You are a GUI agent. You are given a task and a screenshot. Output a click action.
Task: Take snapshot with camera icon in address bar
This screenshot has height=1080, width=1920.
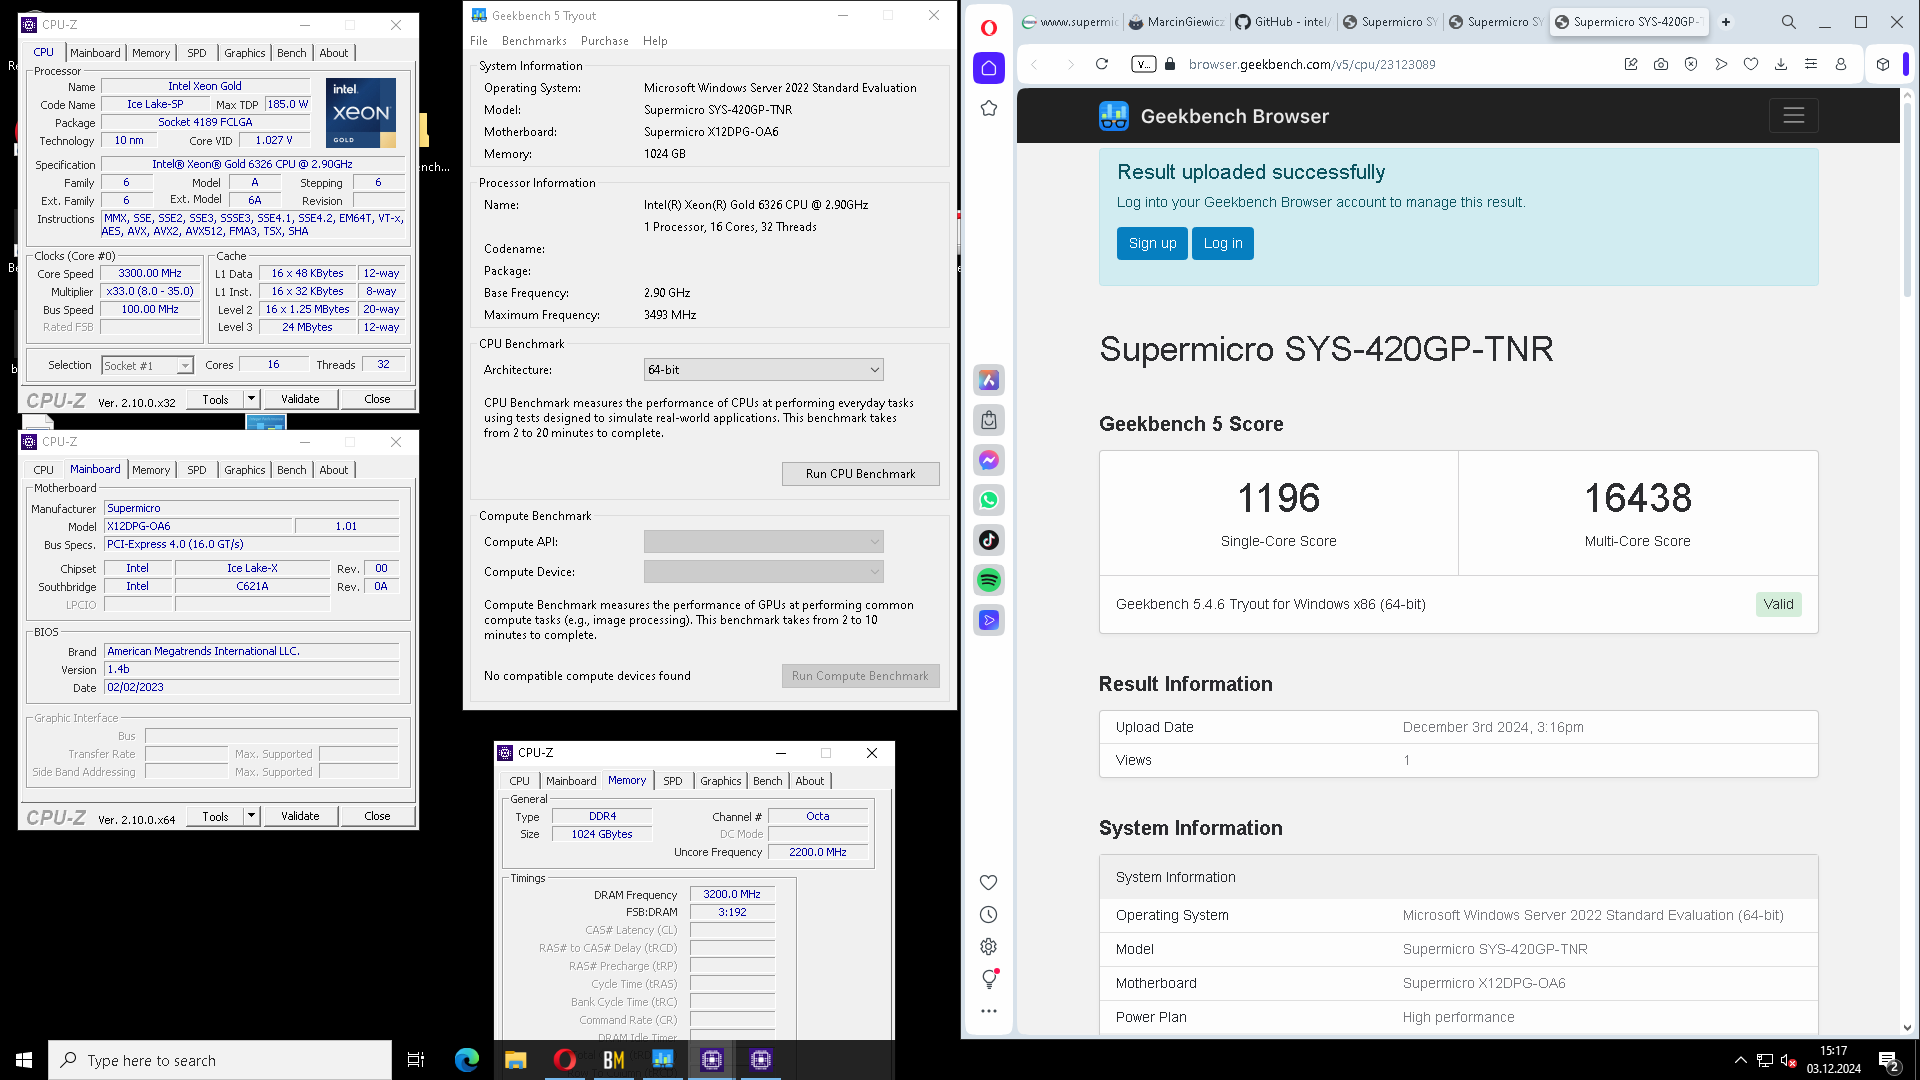coord(1660,64)
